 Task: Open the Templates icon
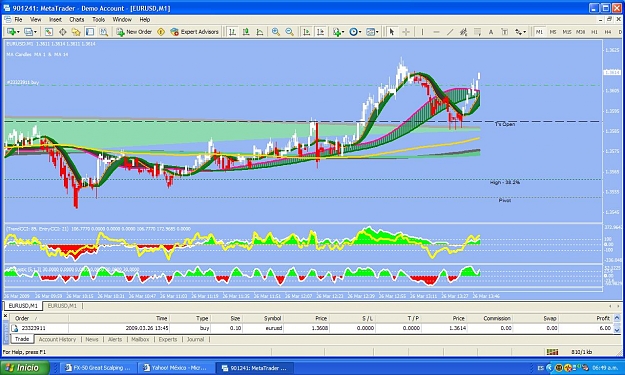click(370, 32)
